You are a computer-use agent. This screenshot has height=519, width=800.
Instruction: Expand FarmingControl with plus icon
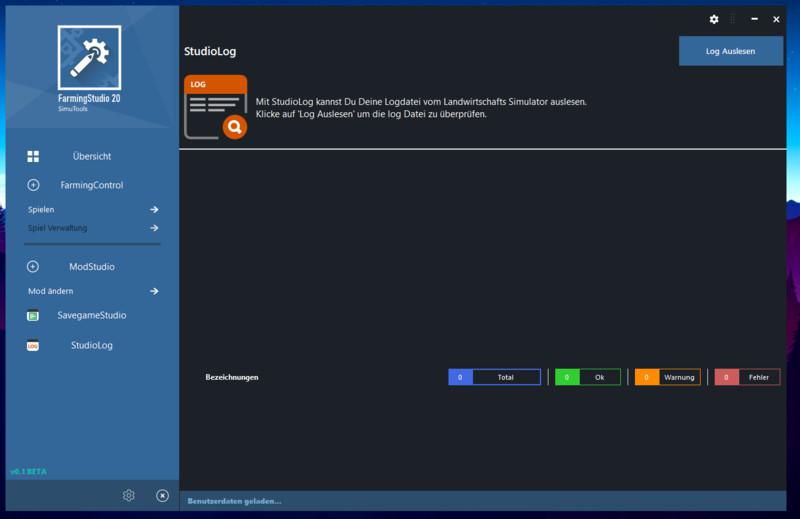point(33,185)
